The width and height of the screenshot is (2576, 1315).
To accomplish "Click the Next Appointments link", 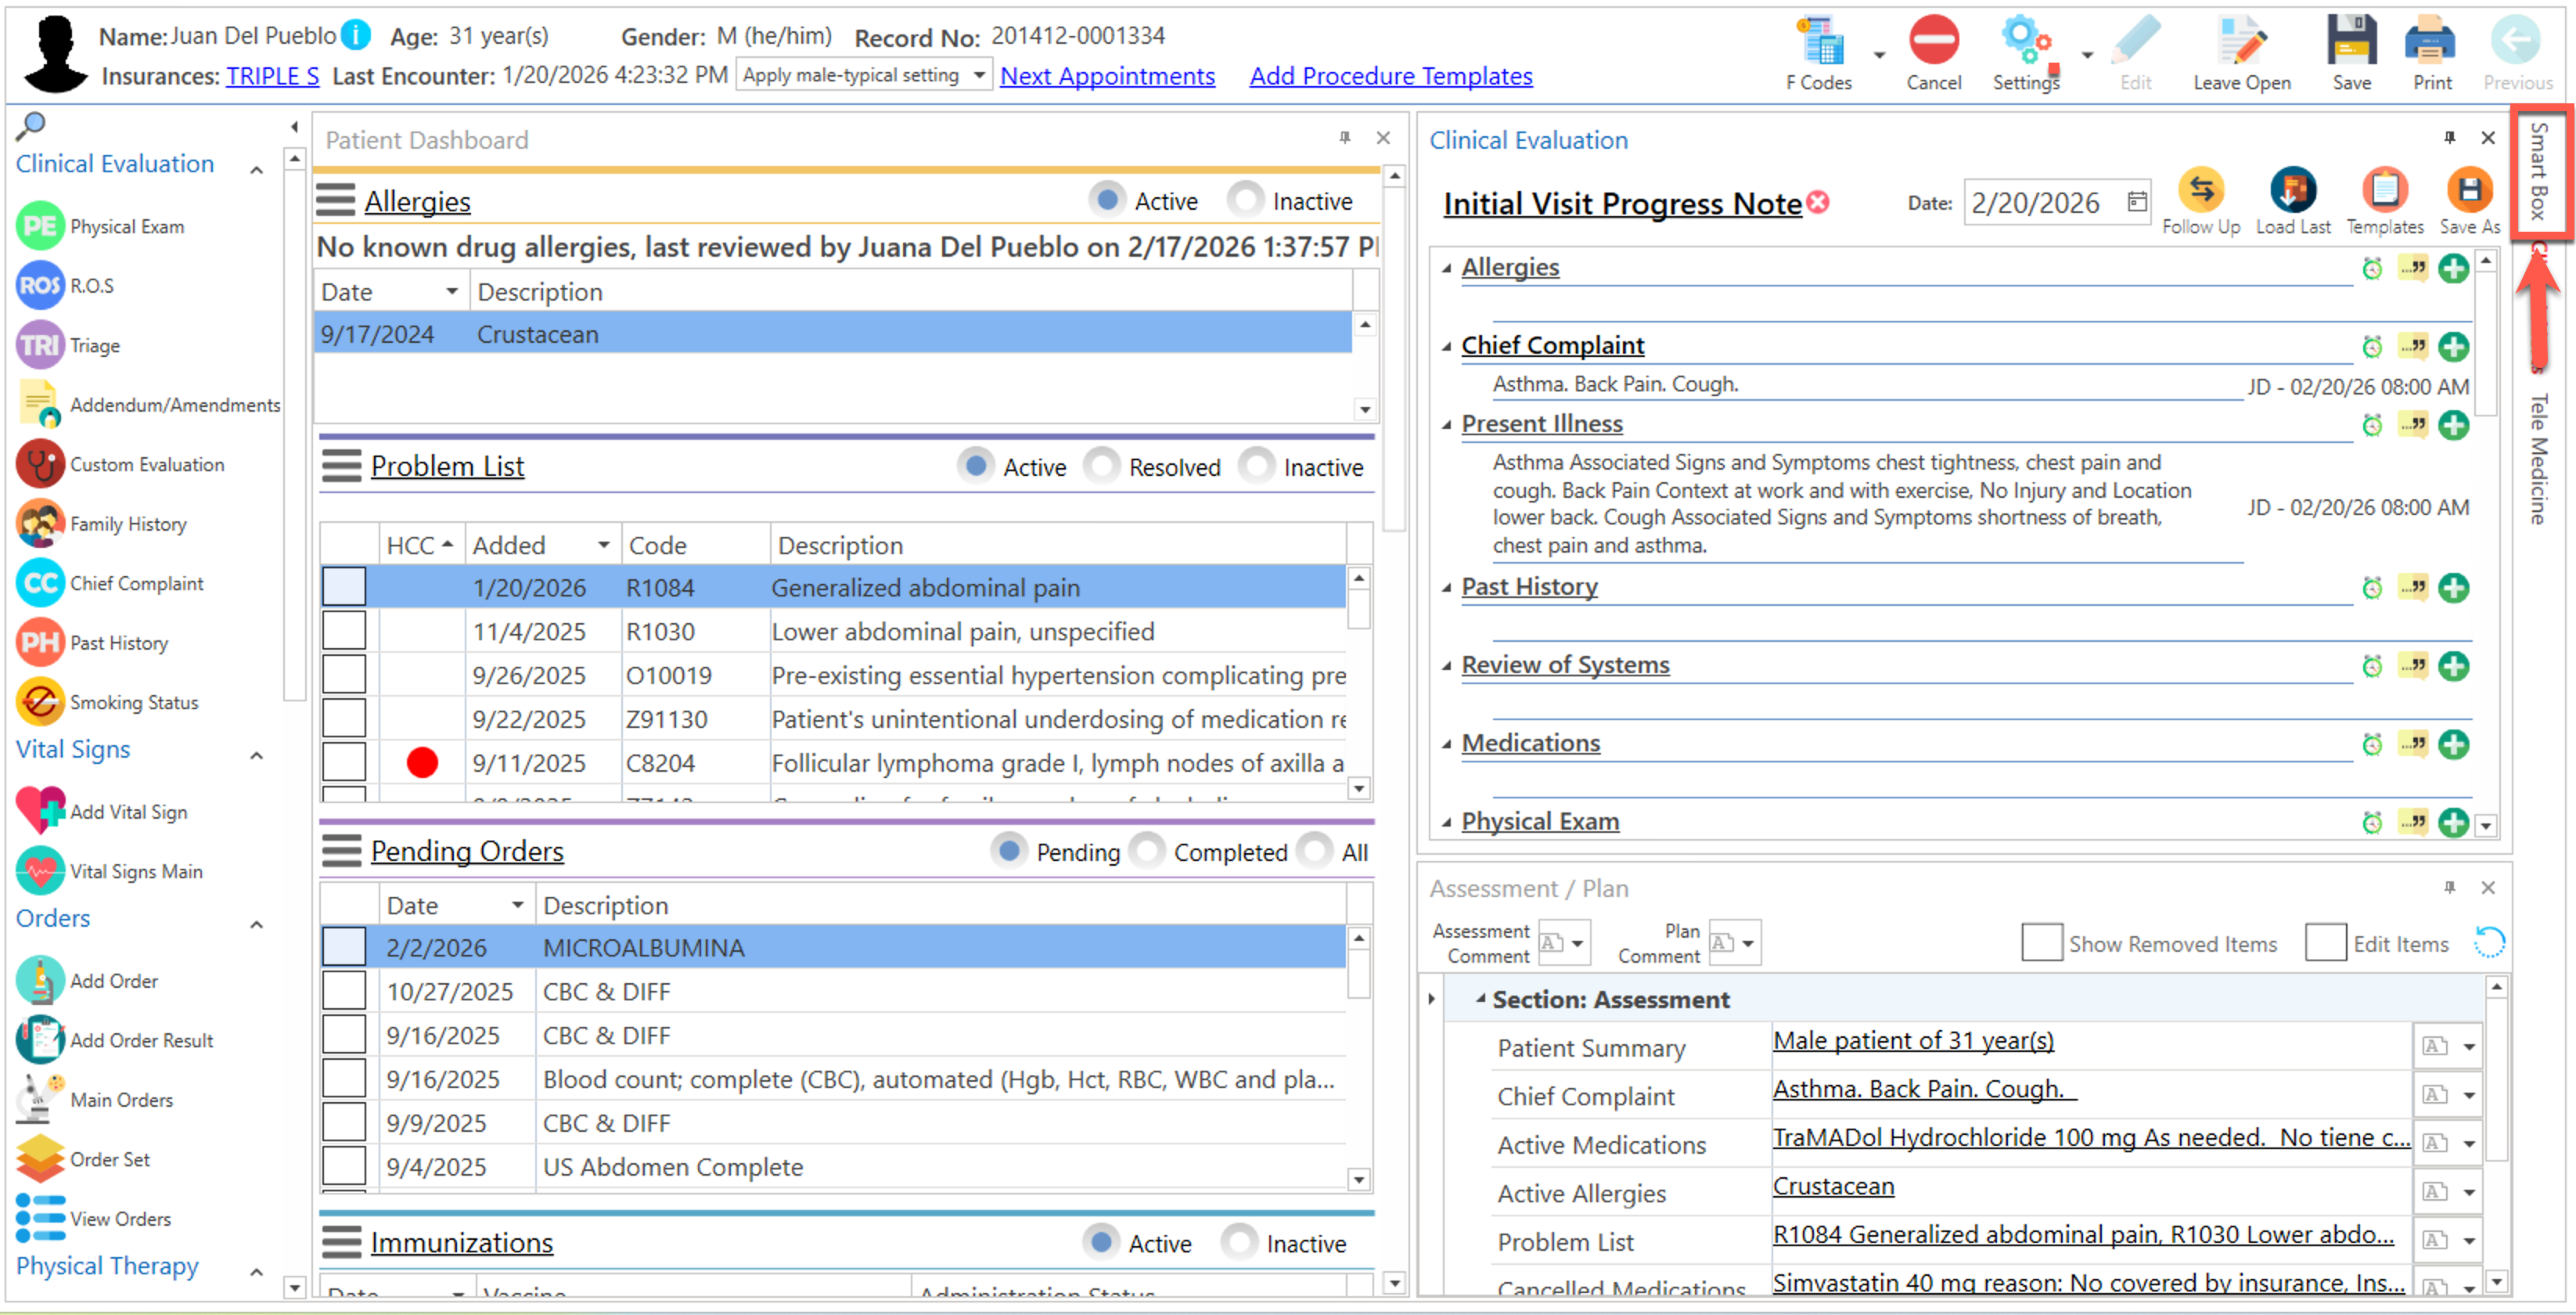I will click(x=1107, y=76).
